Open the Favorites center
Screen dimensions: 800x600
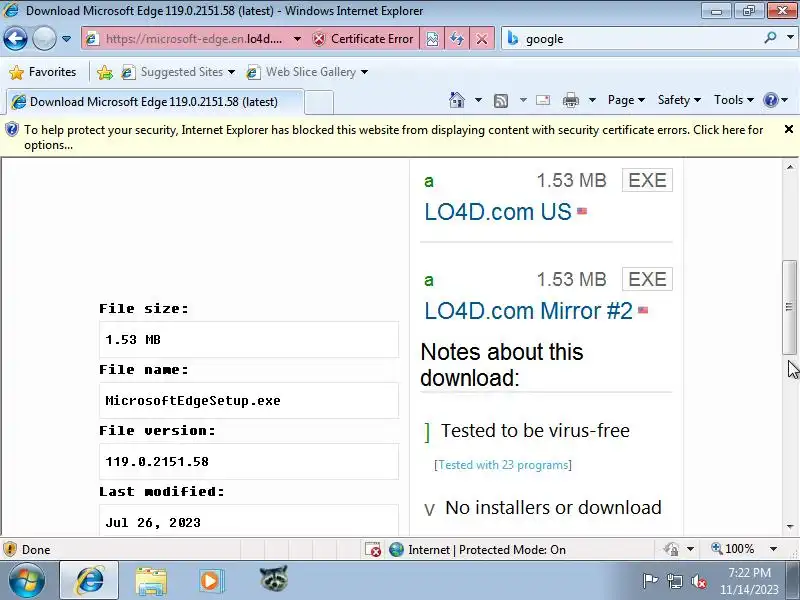pyautogui.click(x=43, y=72)
